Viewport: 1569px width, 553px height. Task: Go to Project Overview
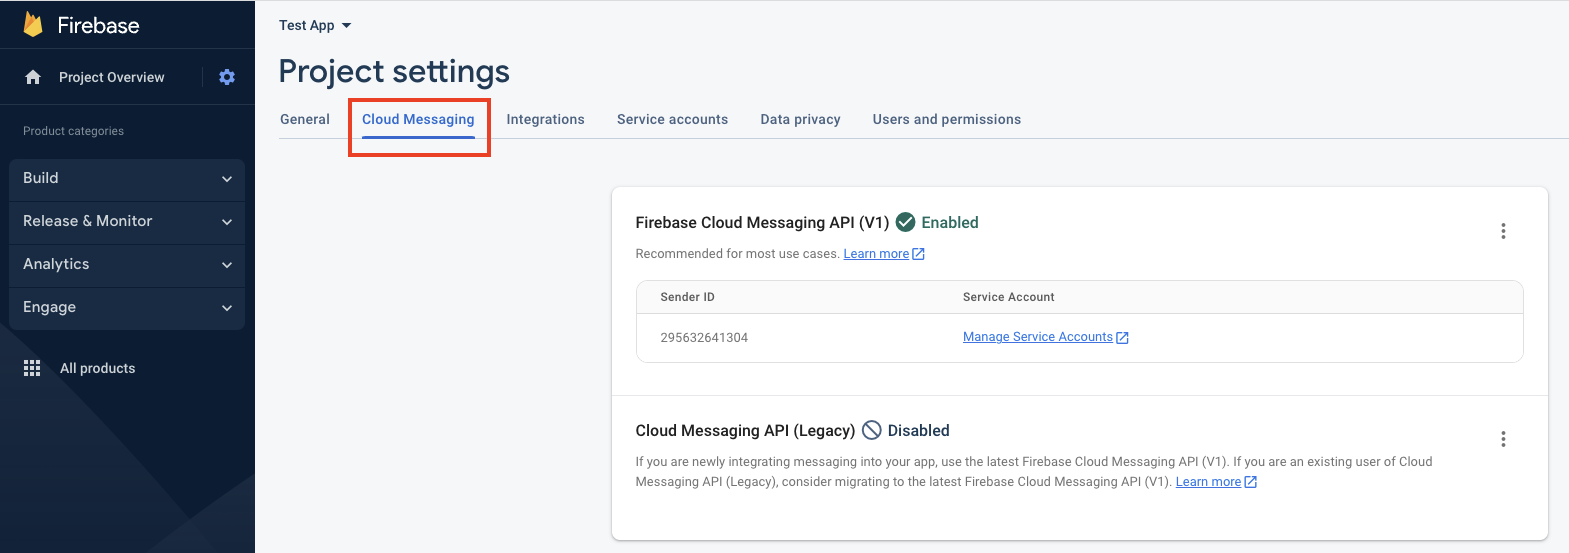pos(111,77)
